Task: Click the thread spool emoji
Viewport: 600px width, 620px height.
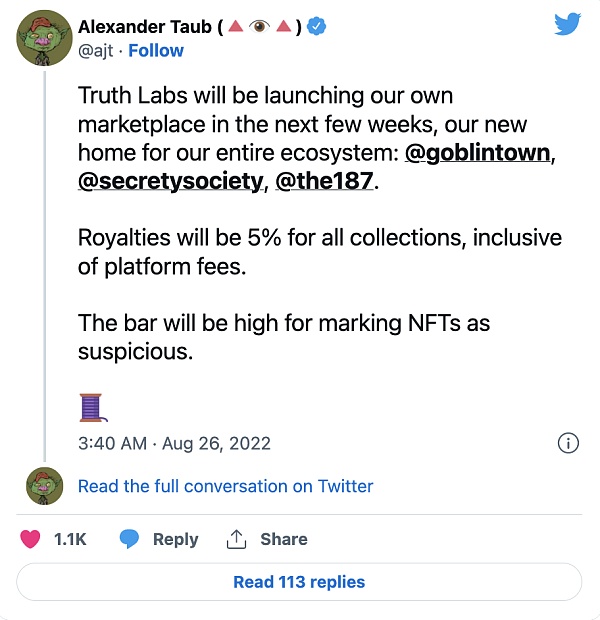Action: (92, 407)
